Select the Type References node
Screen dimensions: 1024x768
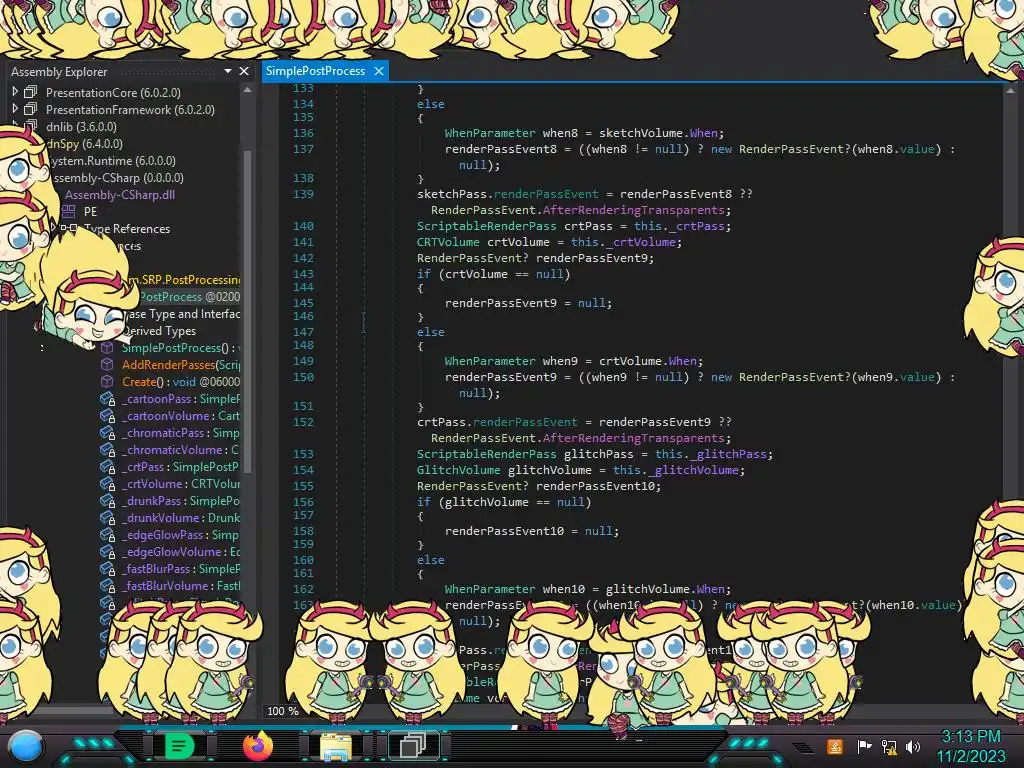pyautogui.click(x=127, y=229)
